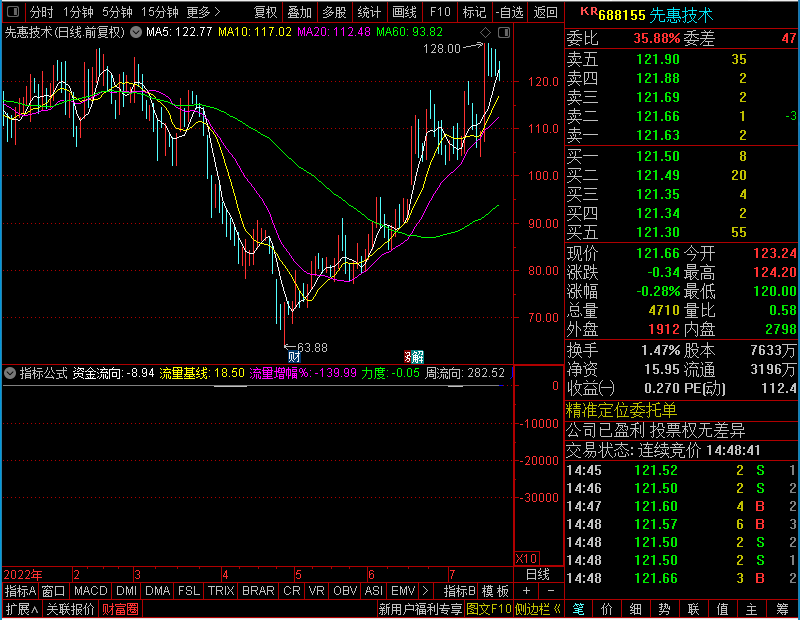The image size is (800, 620).
Task: Select the 画线 drawing tool
Action: click(x=404, y=12)
